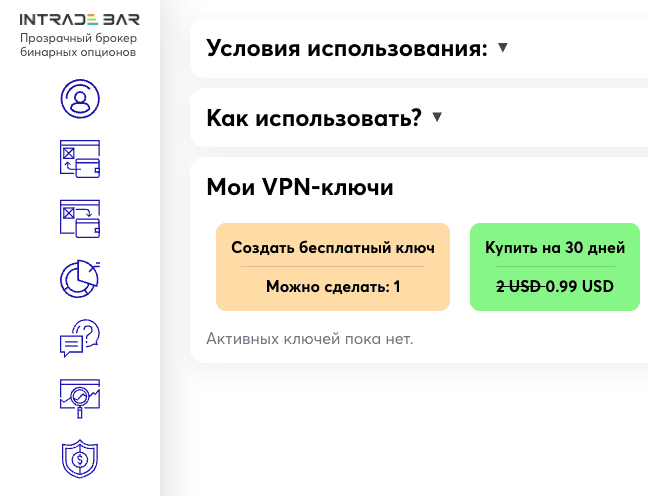Image resolution: width=648 pixels, height=496 pixels.
Task: Open the wallet withdrawal icon
Action: click(80, 218)
